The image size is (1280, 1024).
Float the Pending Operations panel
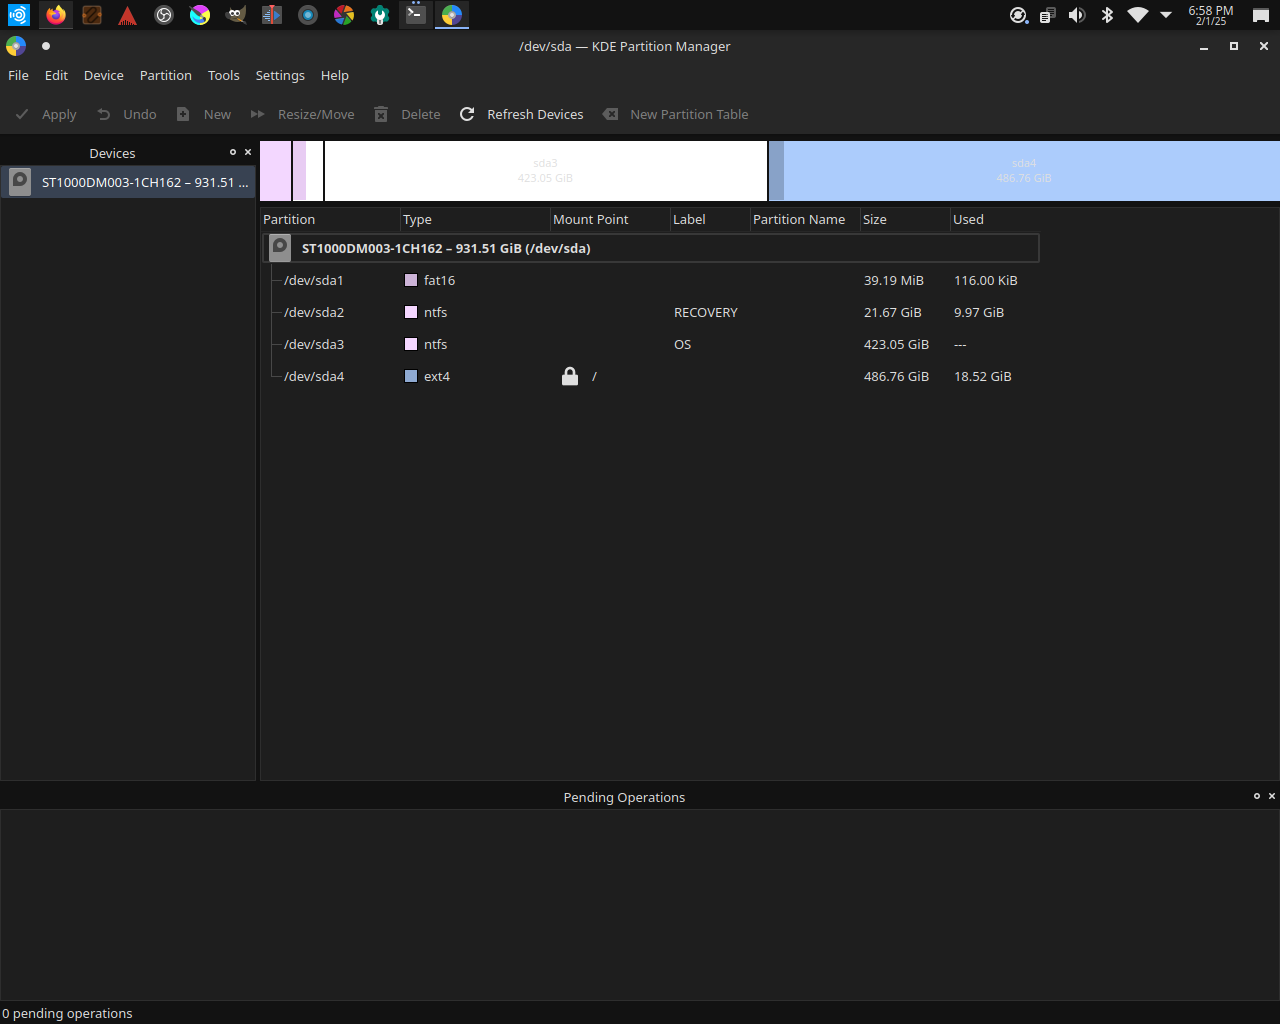pyautogui.click(x=1257, y=796)
